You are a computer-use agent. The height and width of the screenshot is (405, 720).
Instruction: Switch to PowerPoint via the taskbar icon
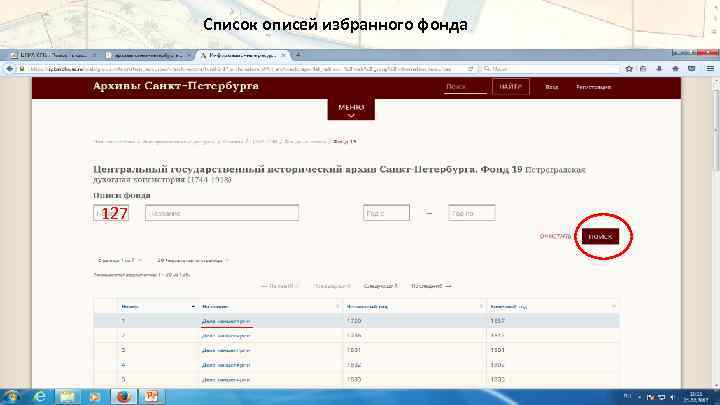pos(151,397)
